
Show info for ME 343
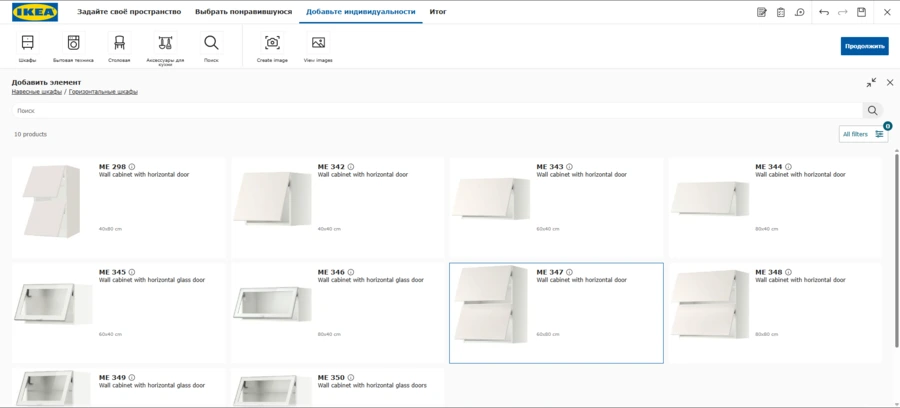pos(569,166)
